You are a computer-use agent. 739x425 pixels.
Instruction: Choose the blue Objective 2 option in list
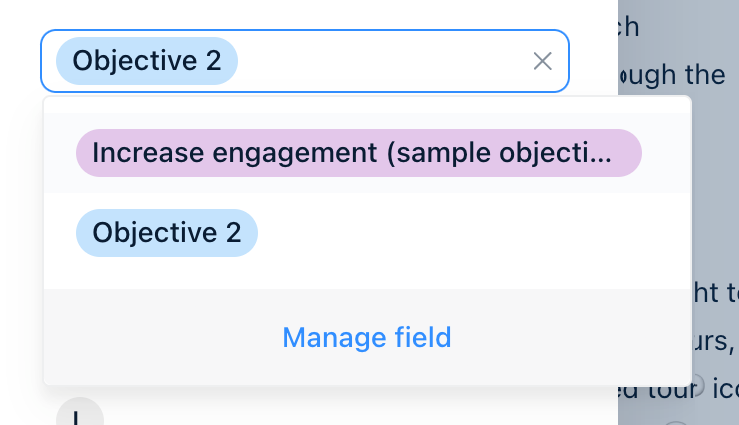[x=167, y=233]
